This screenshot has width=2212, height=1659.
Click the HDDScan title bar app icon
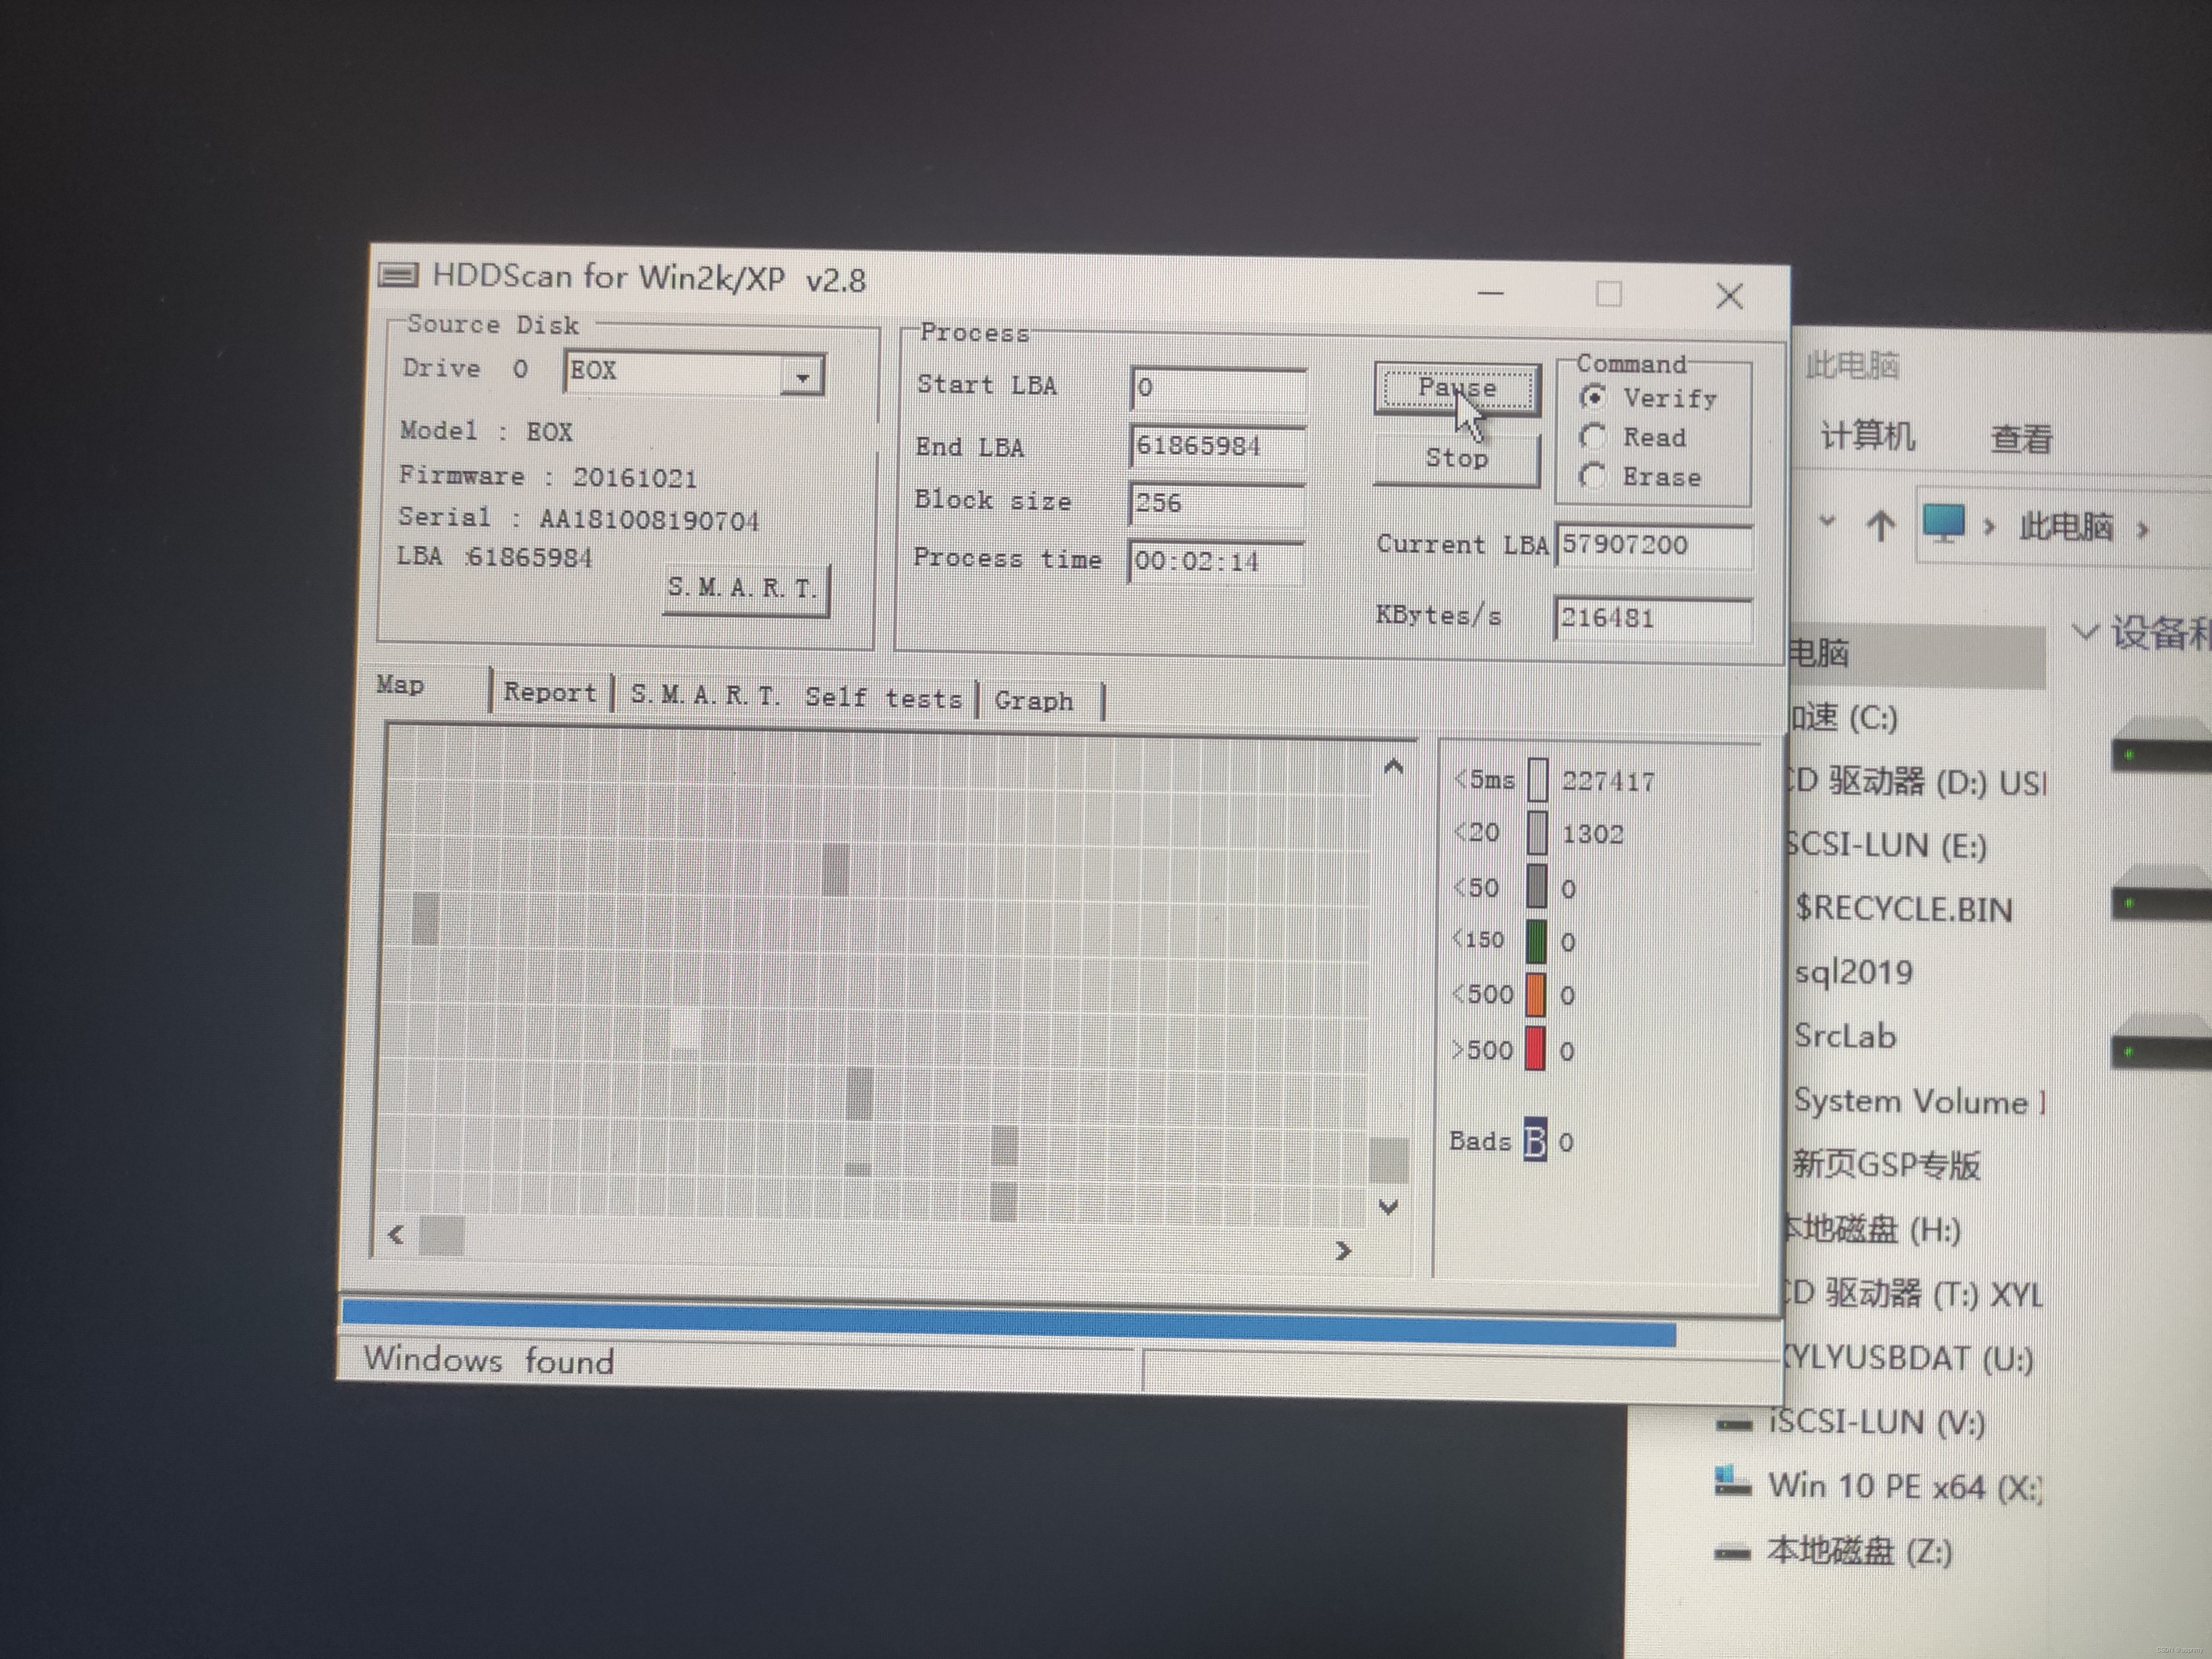[x=398, y=275]
